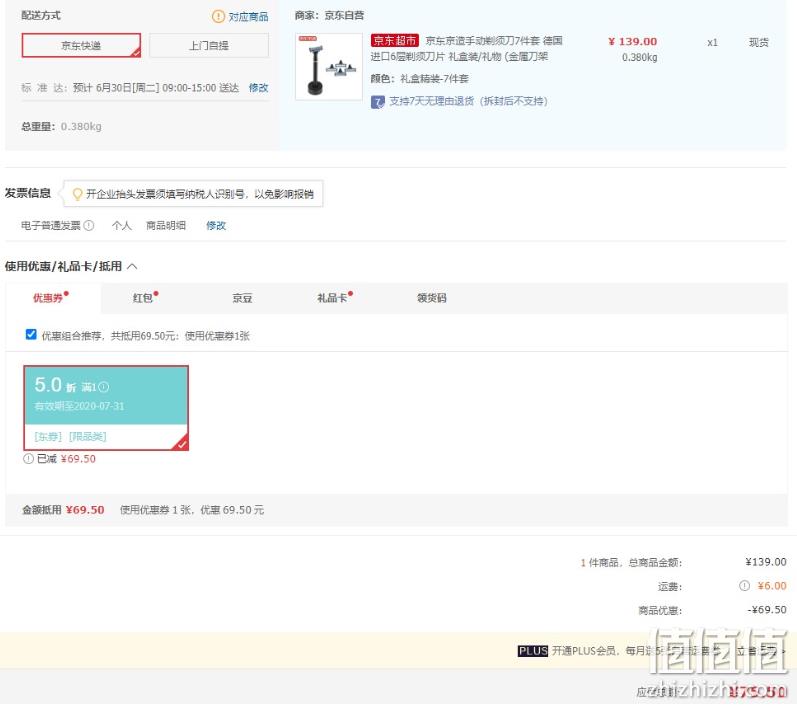Choose 上门自提 pickup option
The image size is (797, 707).
tap(209, 45)
